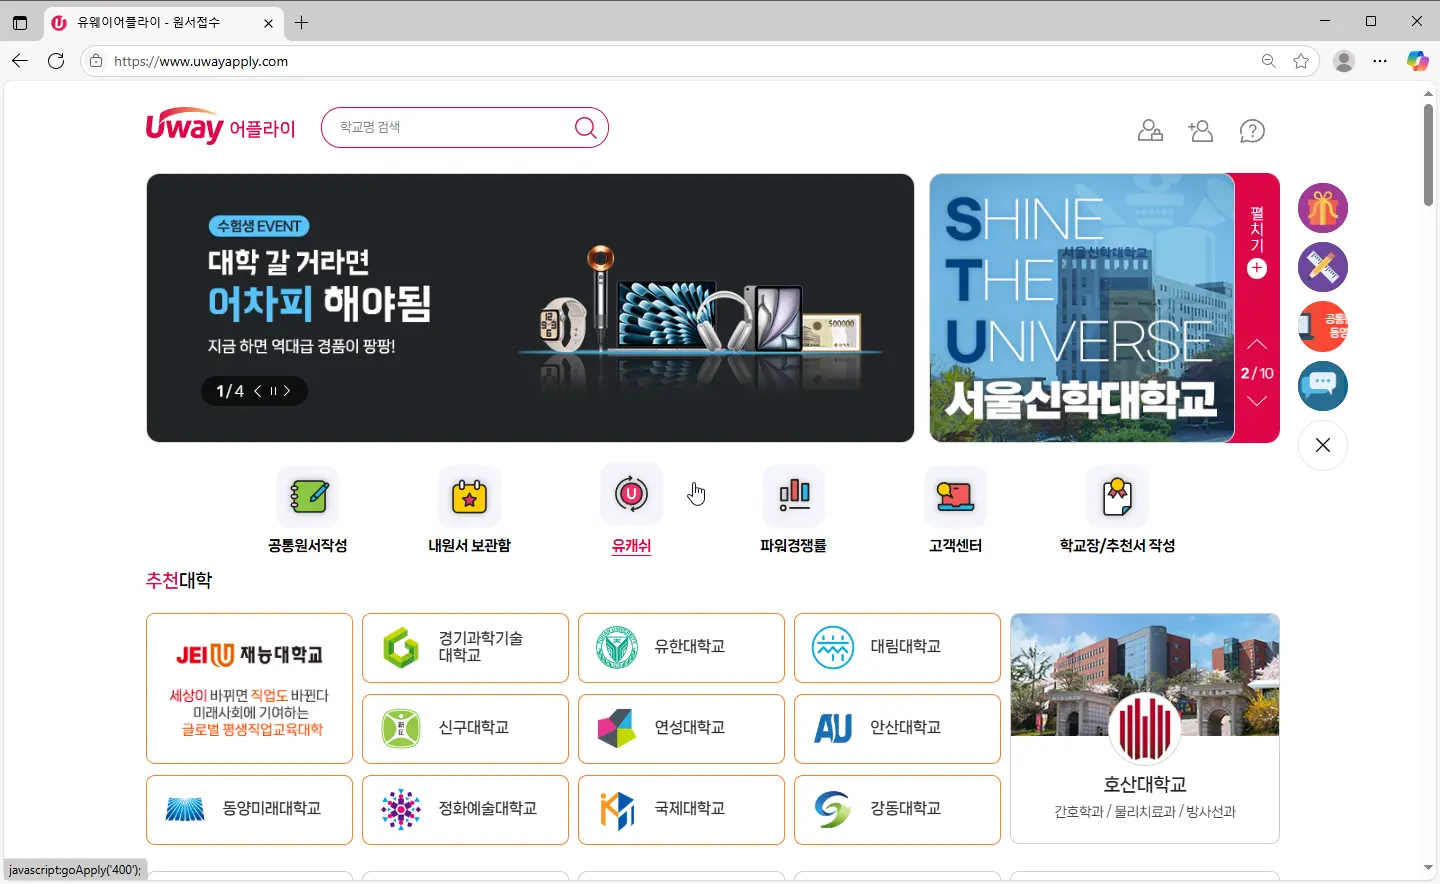Show next university banner with down chevron

pyautogui.click(x=1257, y=401)
